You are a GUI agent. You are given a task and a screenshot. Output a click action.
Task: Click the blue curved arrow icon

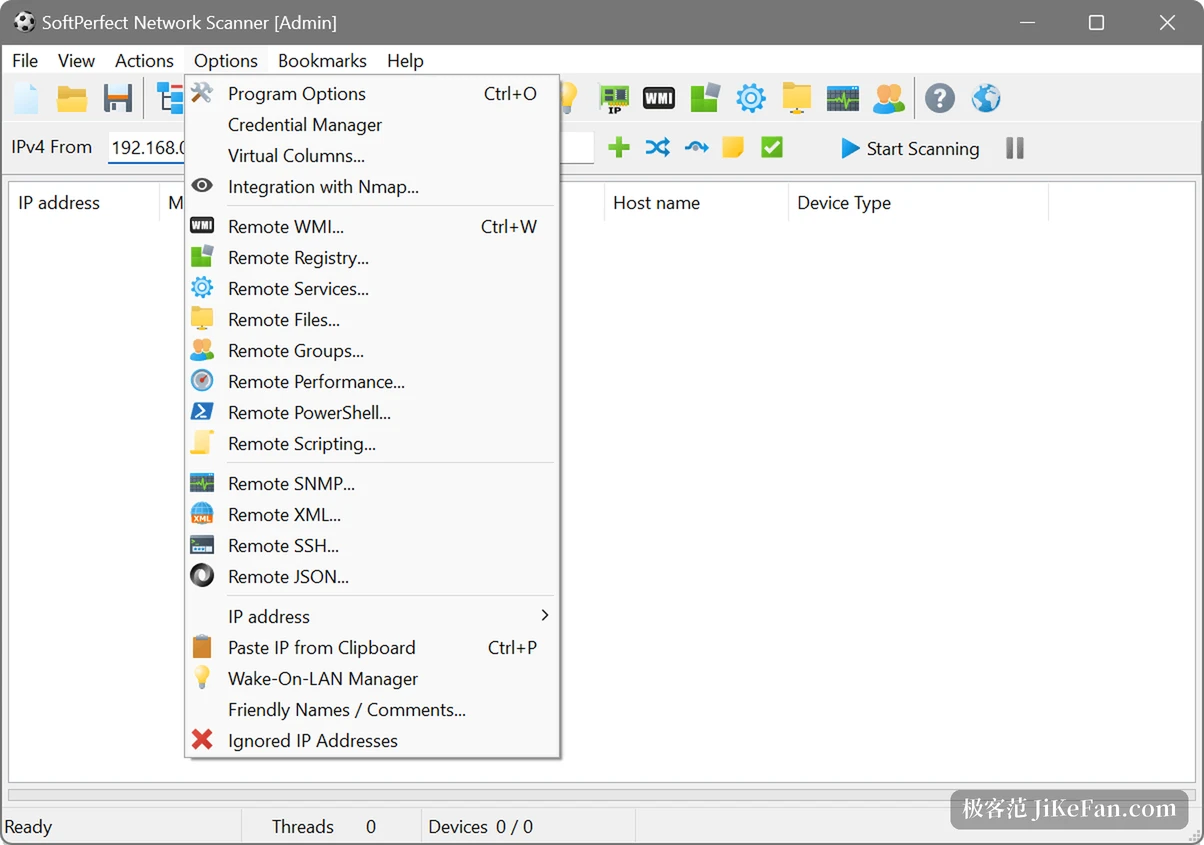(696, 148)
